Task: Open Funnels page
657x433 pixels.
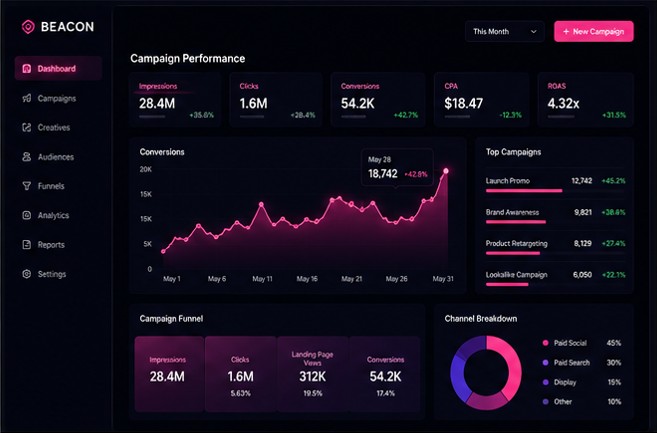Action: coord(58,186)
